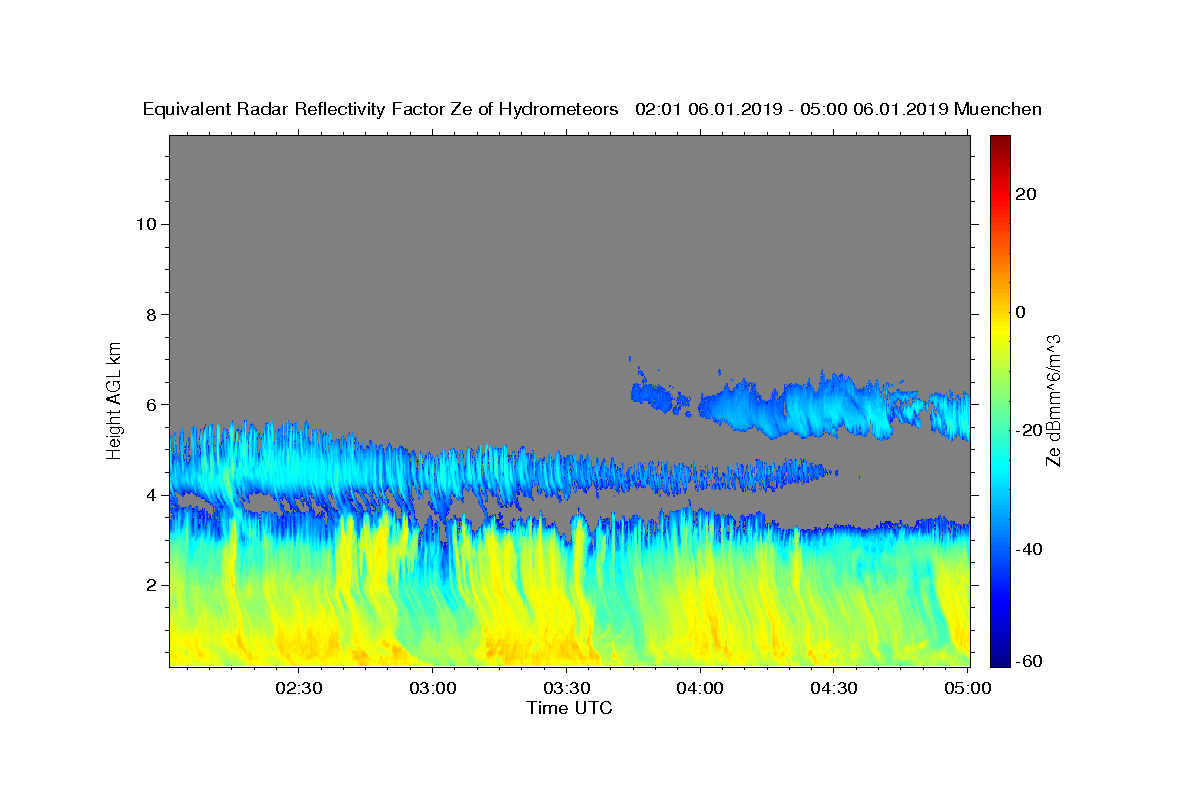Click the height tick label '6'
Image resolution: width=1200 pixels, height=800 pixels.
[x=150, y=405]
